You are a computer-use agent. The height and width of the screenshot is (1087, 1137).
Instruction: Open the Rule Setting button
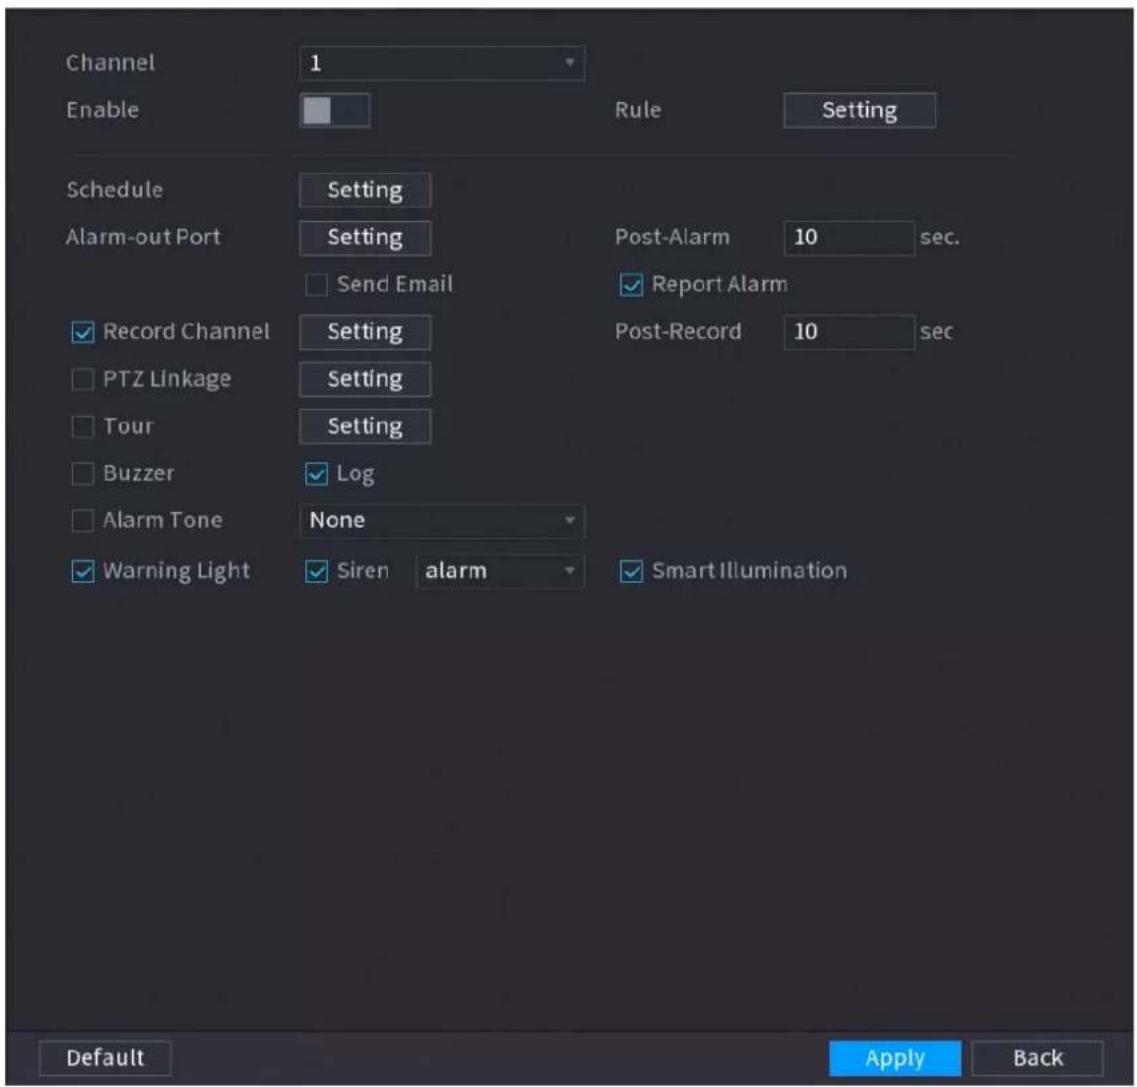coord(859,110)
